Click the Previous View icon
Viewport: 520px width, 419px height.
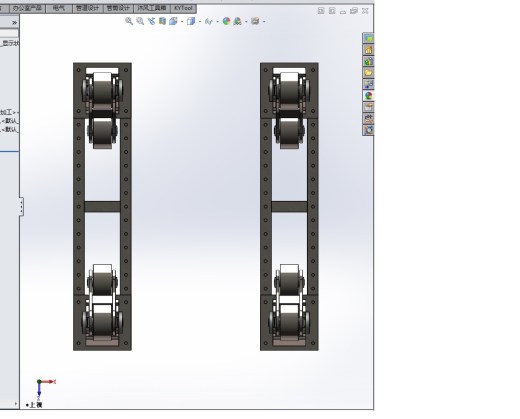coord(151,21)
